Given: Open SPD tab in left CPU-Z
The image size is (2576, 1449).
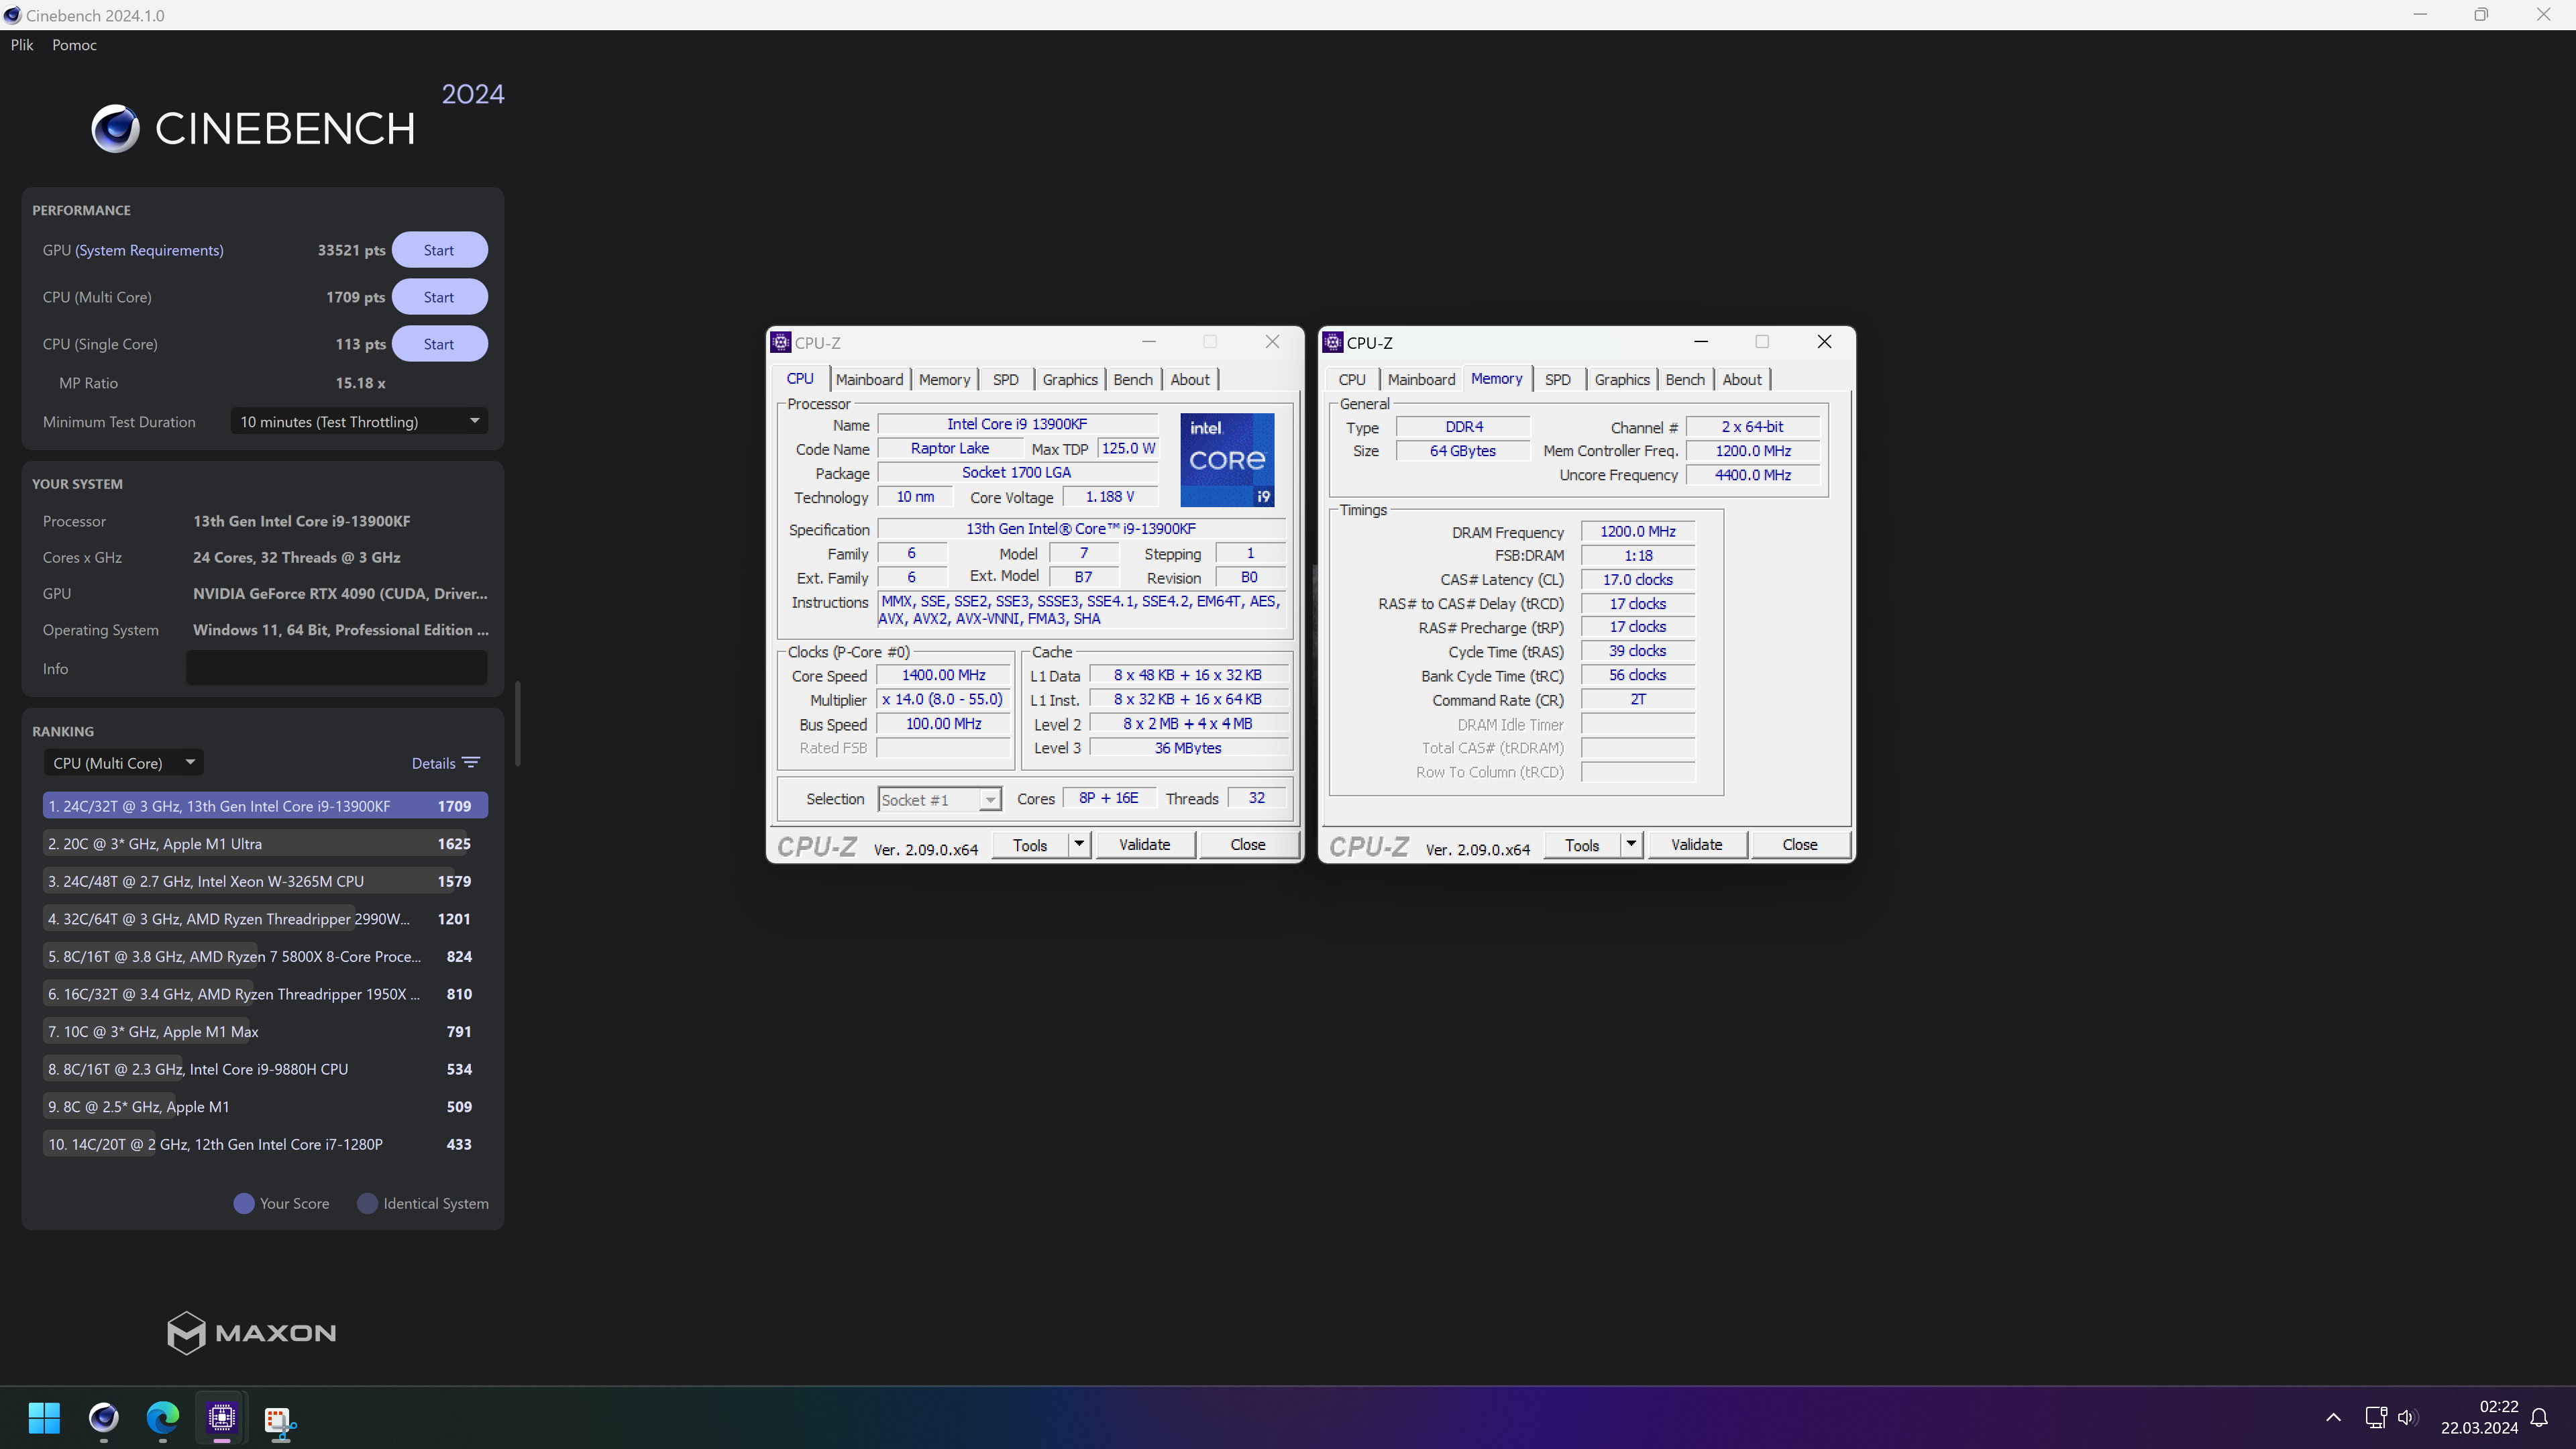Looking at the screenshot, I should 1005,379.
